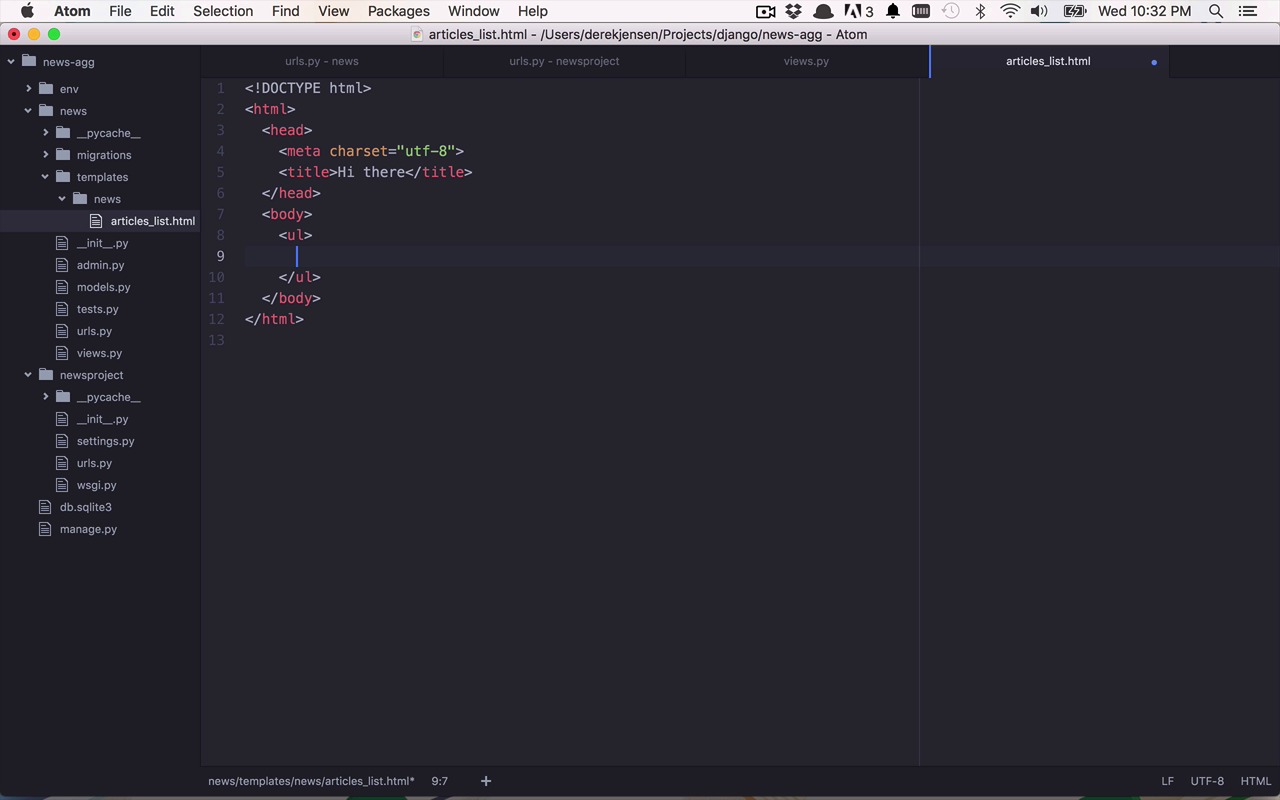Open the volume menu bar icon

coord(1040,11)
